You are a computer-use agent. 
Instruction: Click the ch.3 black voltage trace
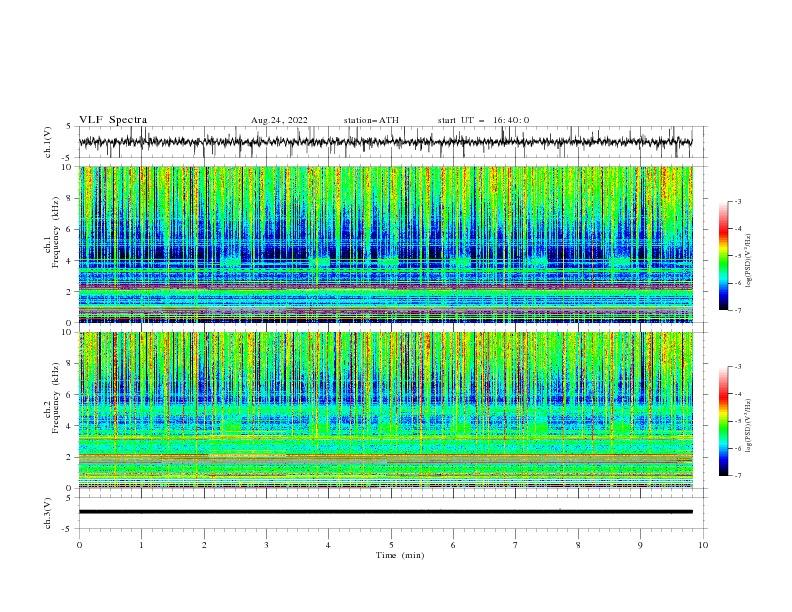(x=385, y=512)
